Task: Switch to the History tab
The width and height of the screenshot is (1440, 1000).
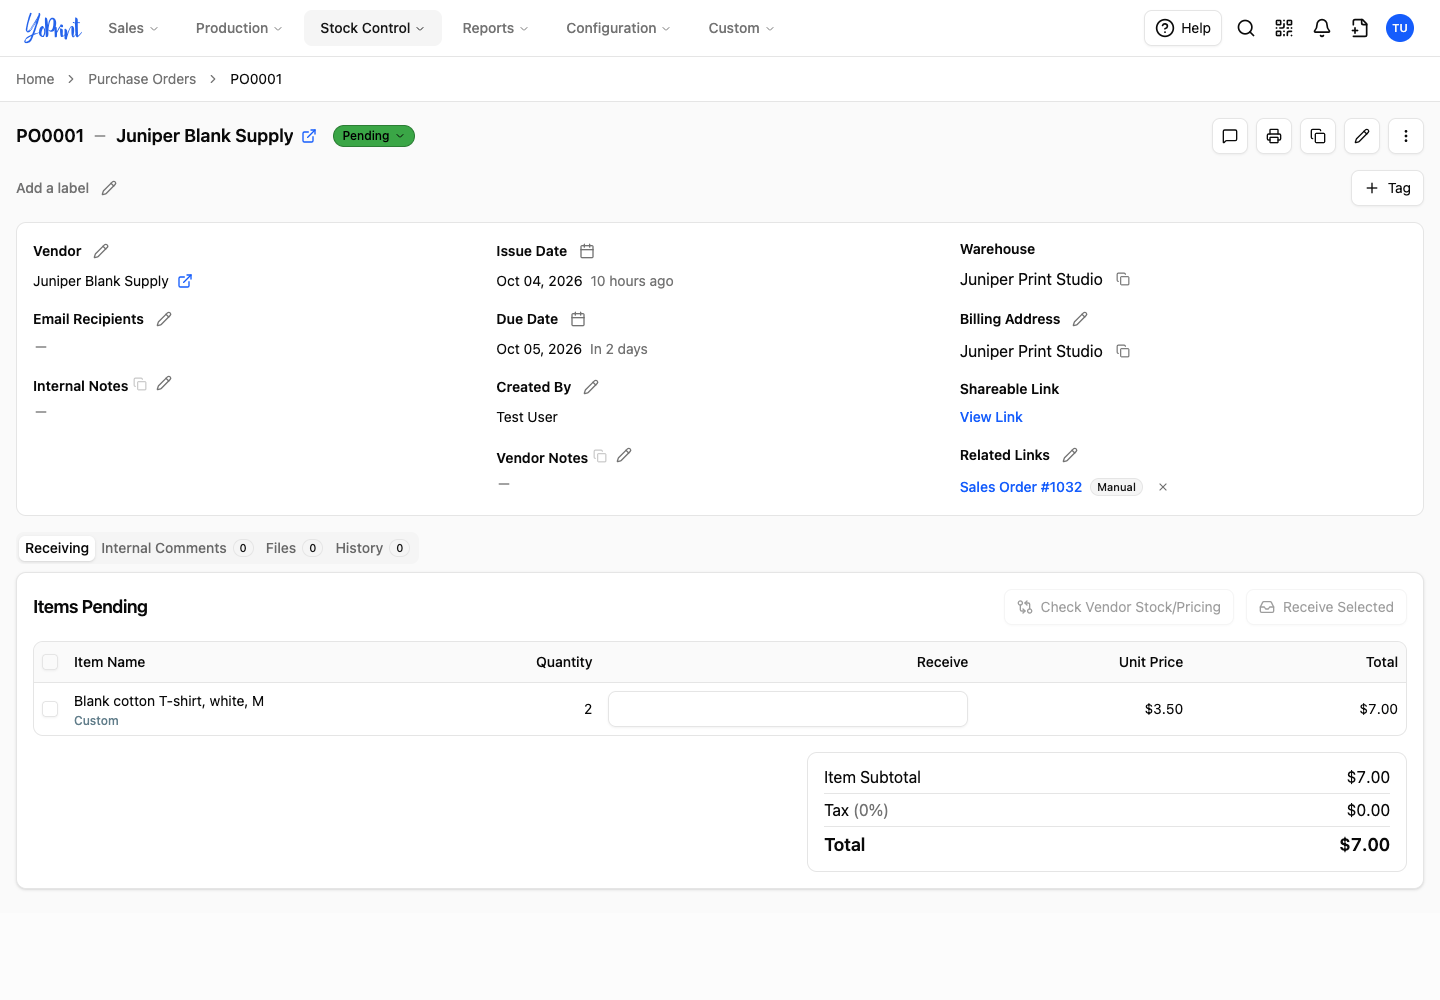Action: tap(371, 548)
